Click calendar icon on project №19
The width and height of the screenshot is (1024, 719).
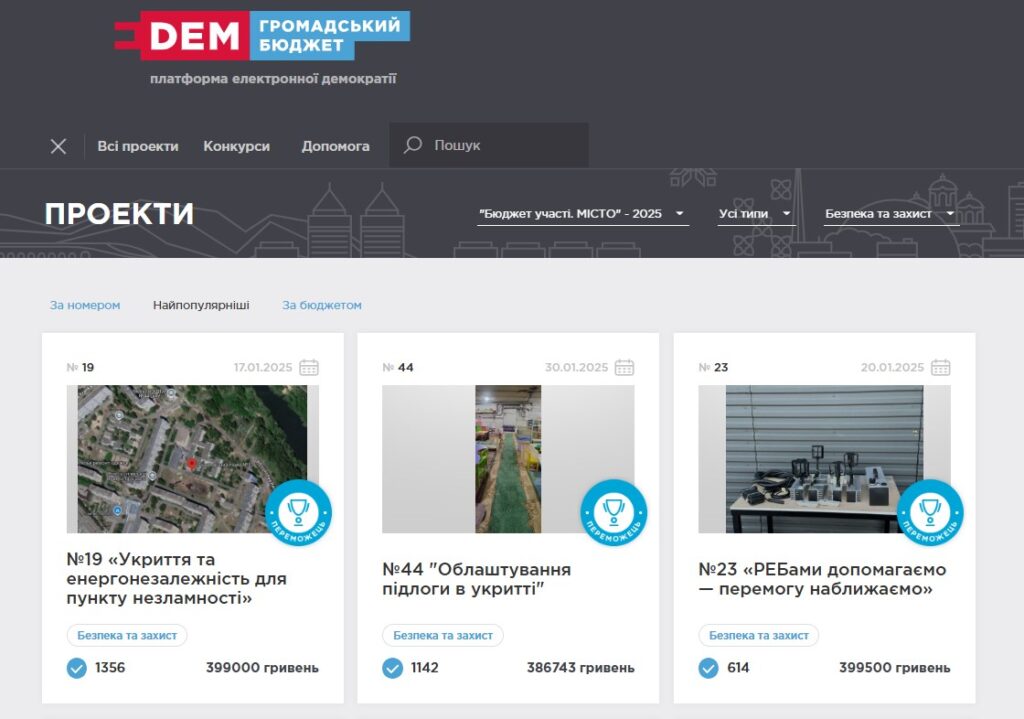(309, 368)
